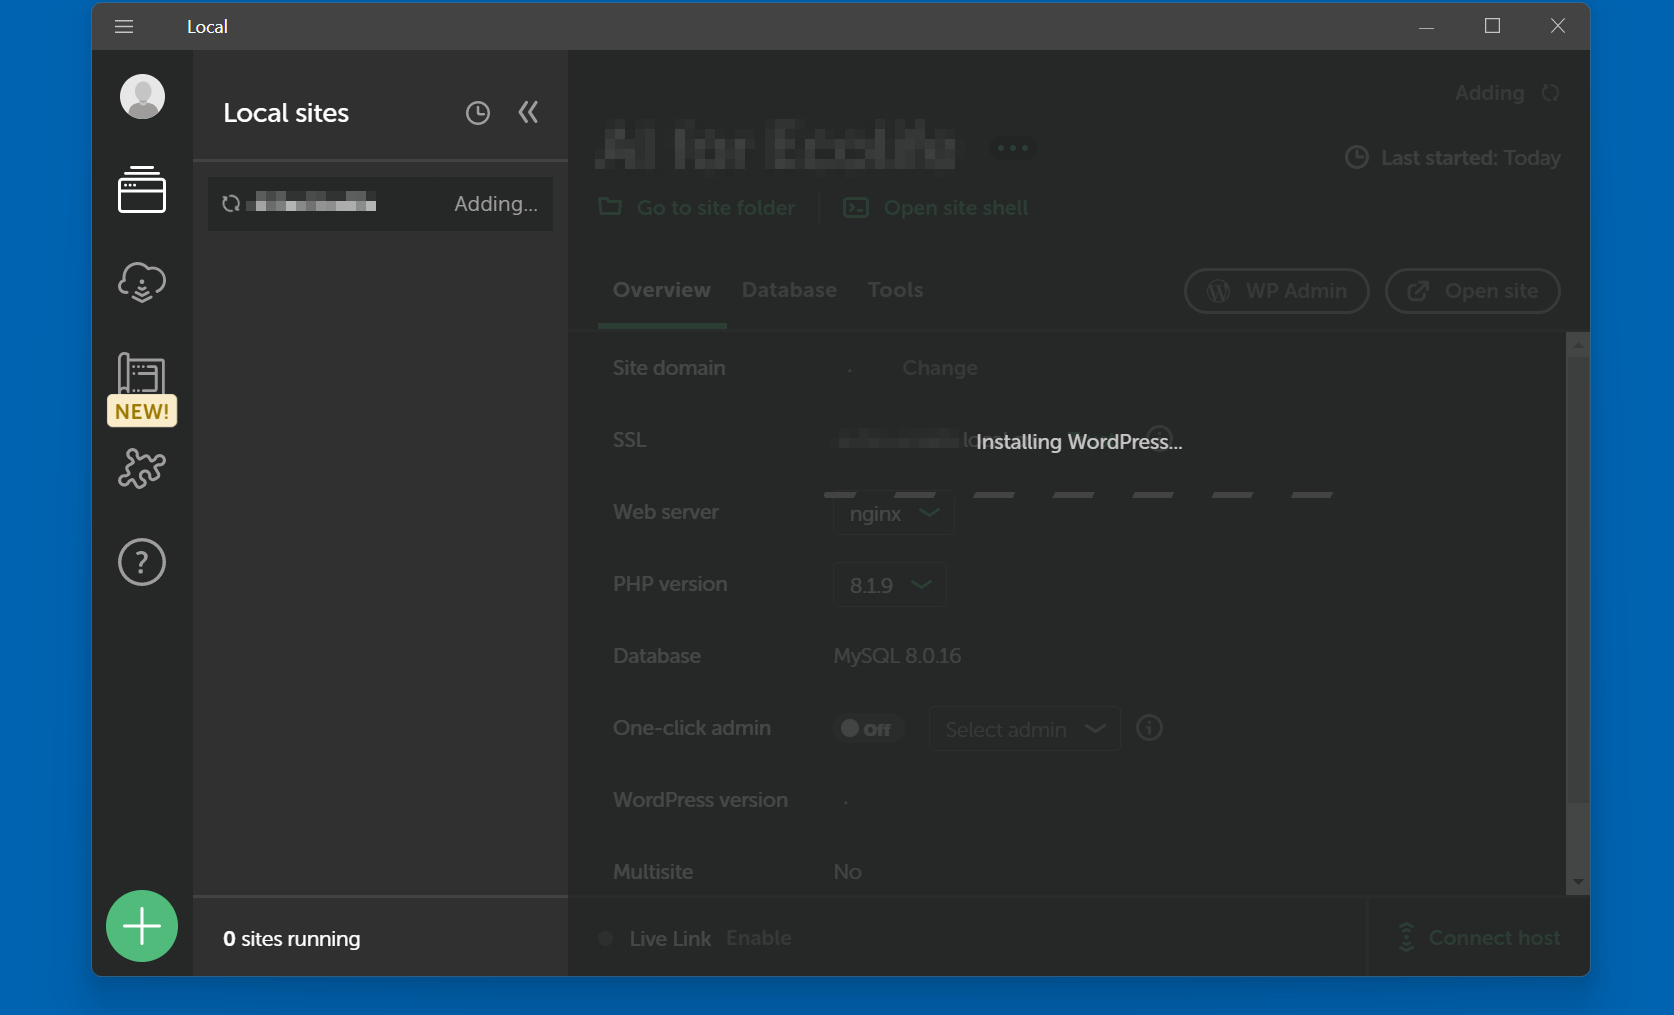The width and height of the screenshot is (1674, 1015).
Task: Click the MySQL 8.0.16 database value
Action: point(897,656)
